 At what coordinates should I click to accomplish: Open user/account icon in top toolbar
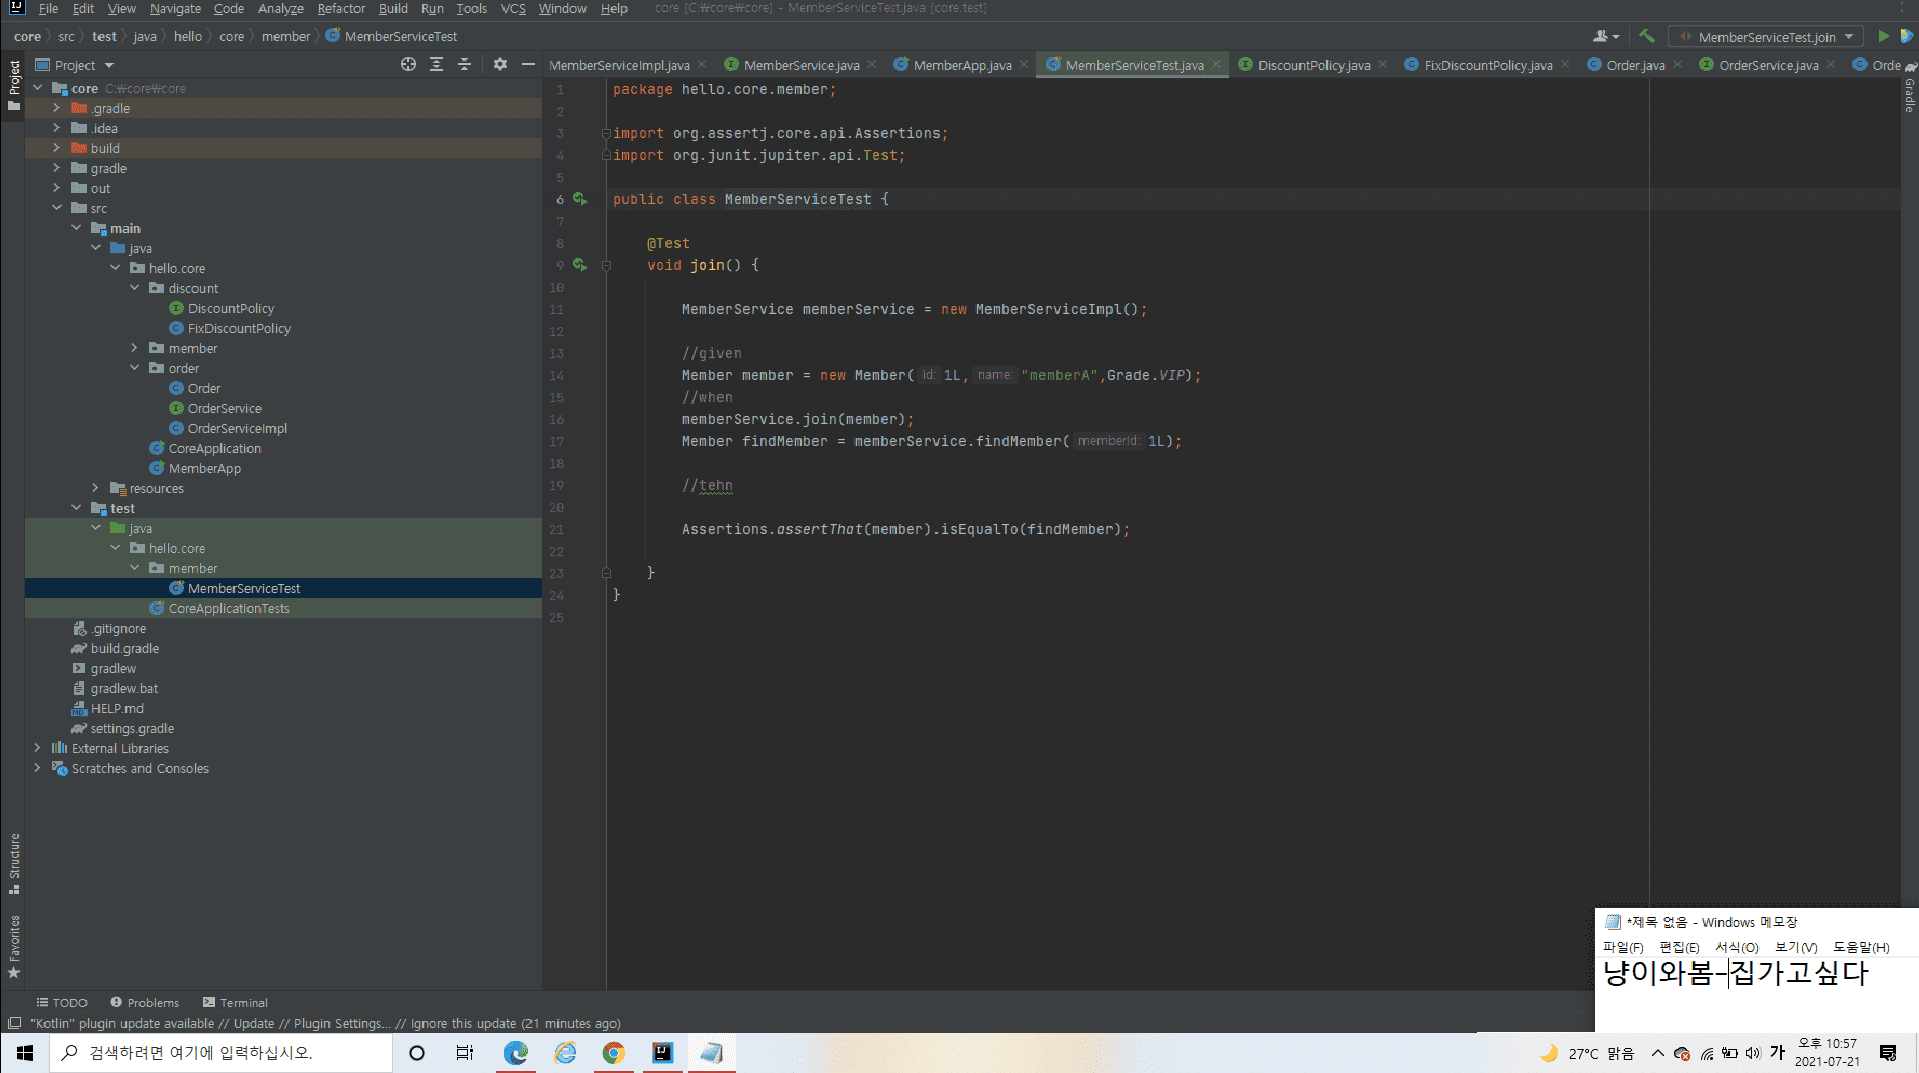pos(1606,36)
